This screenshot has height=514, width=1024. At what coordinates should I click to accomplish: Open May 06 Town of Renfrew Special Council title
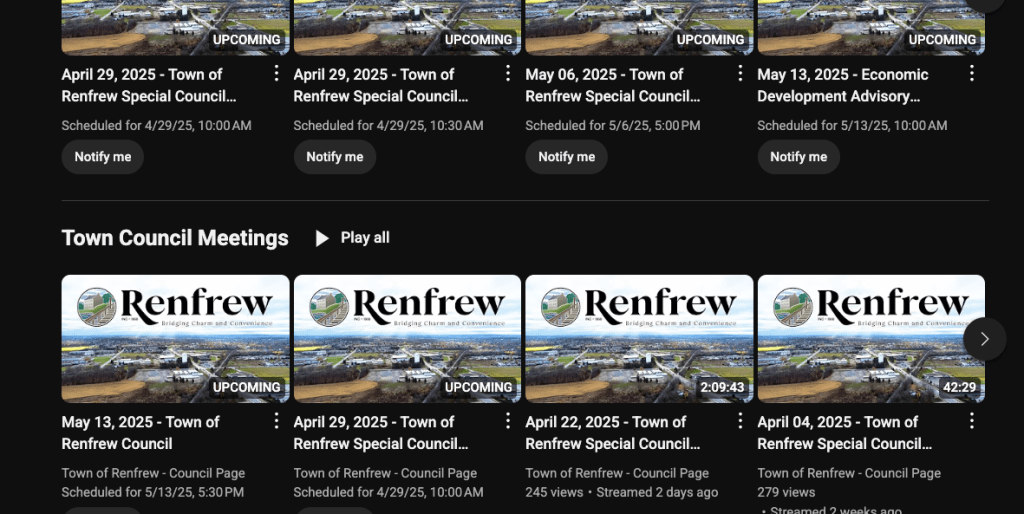coord(612,85)
